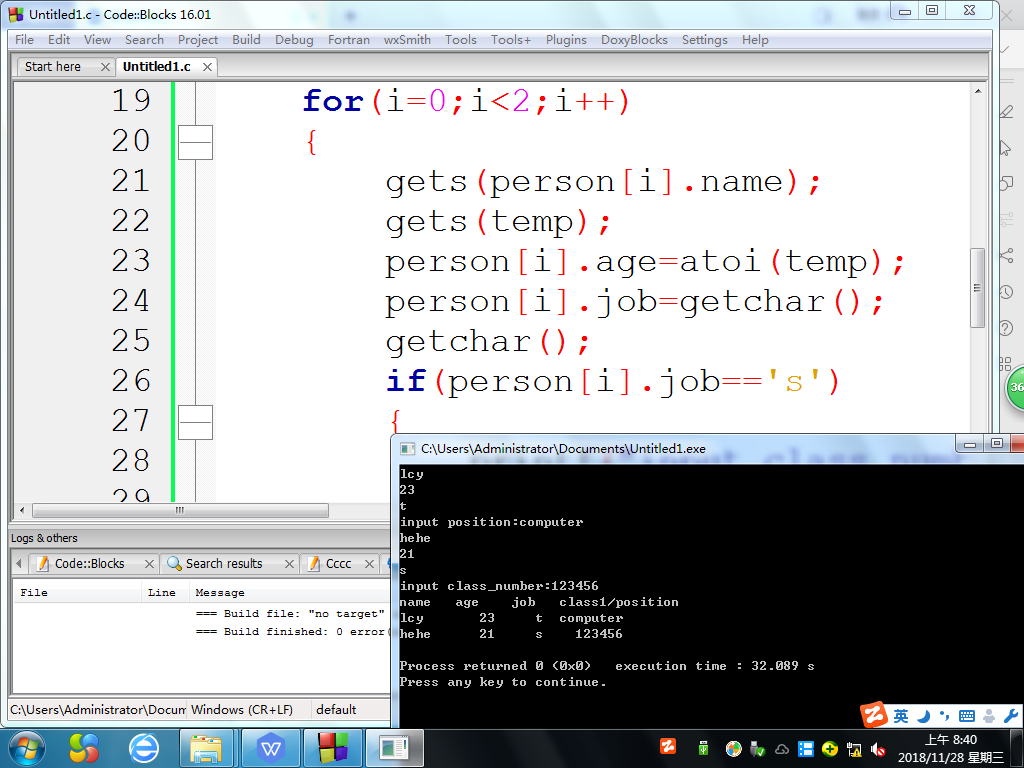Click the cursor icon in background window sidebar

(x=1006, y=148)
